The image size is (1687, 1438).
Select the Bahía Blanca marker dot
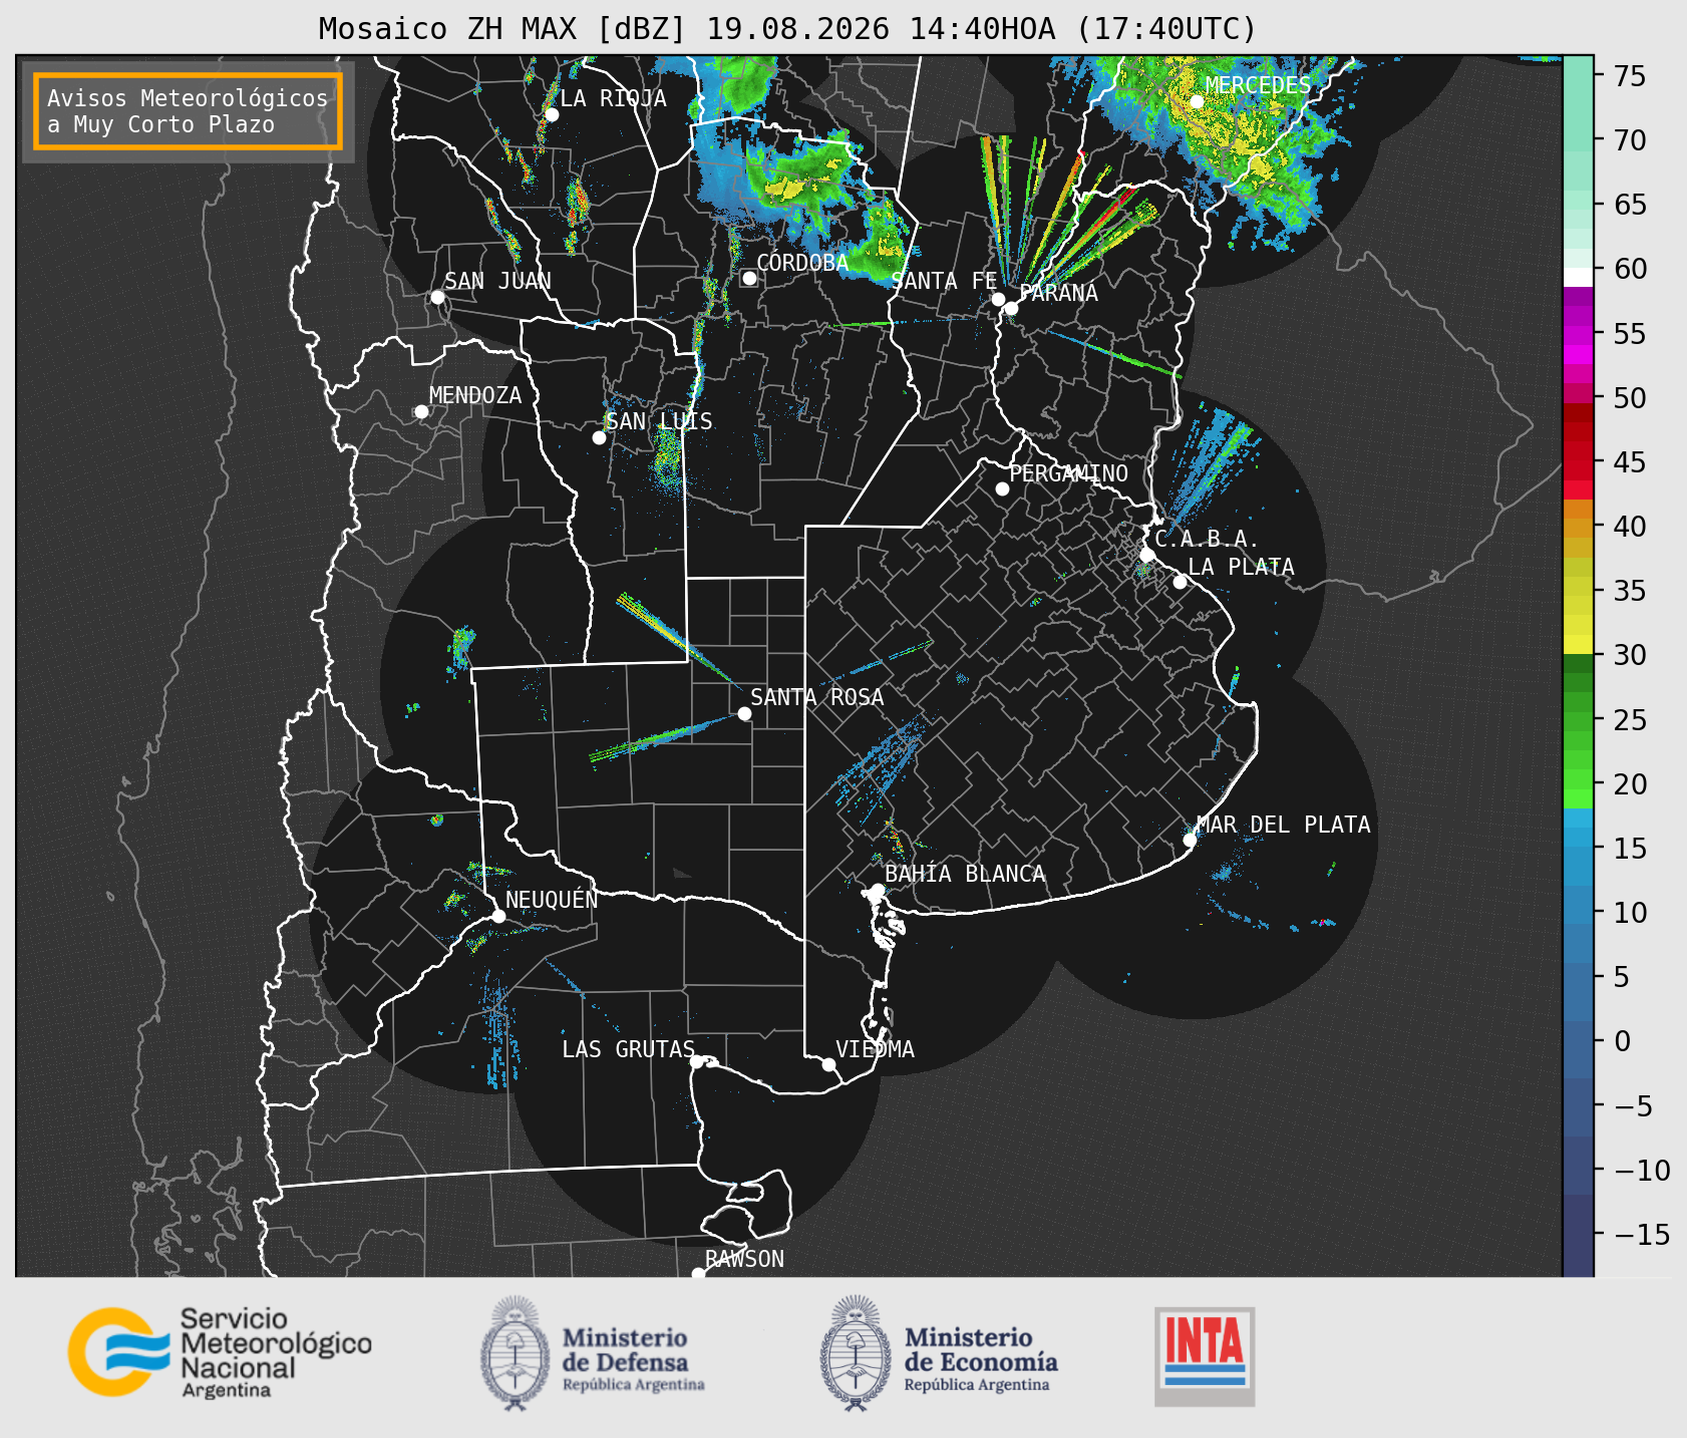click(877, 890)
